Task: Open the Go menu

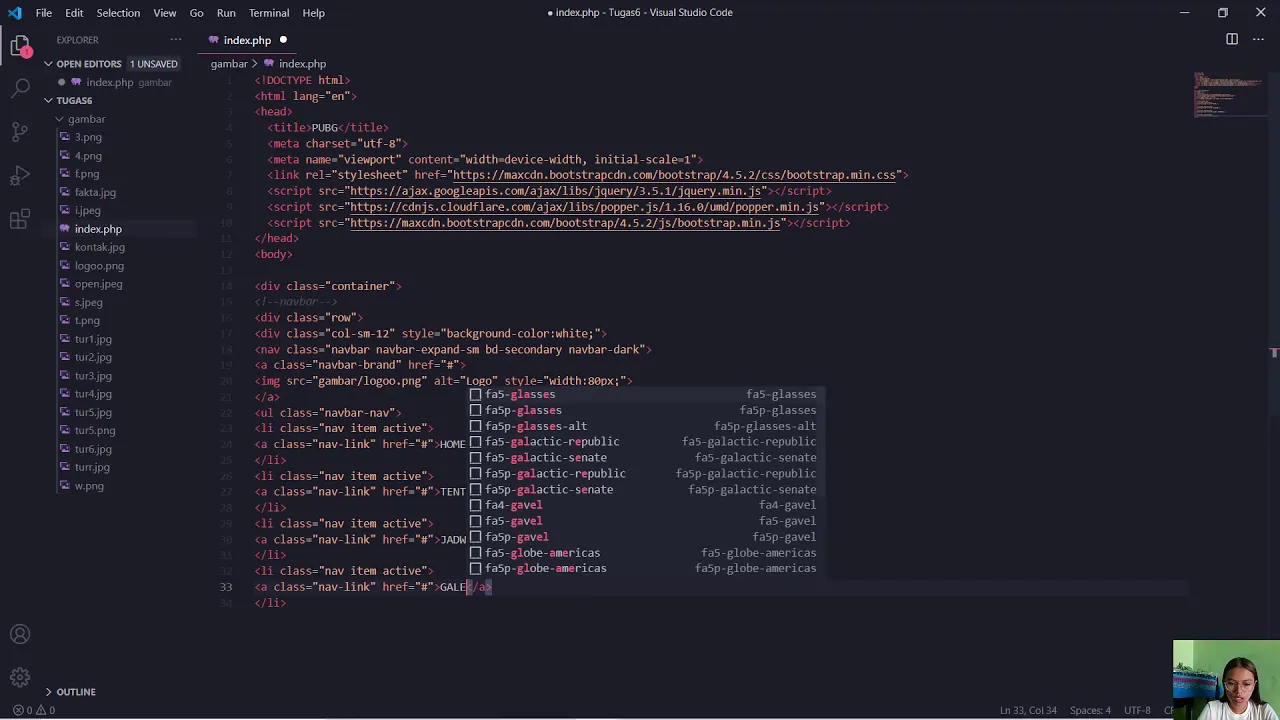Action: (x=196, y=13)
